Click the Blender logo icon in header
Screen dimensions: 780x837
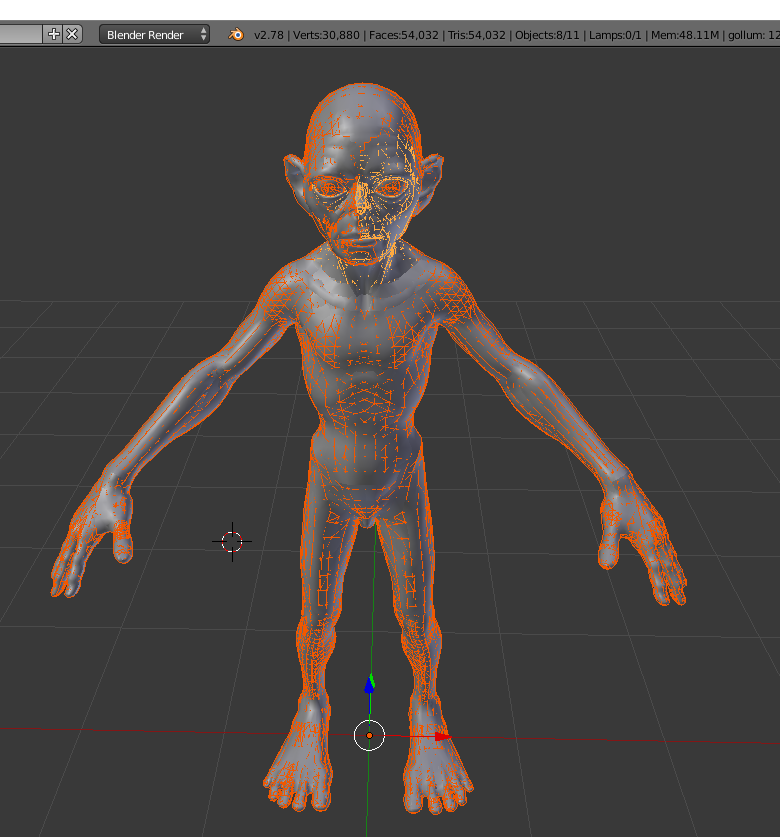(236, 35)
